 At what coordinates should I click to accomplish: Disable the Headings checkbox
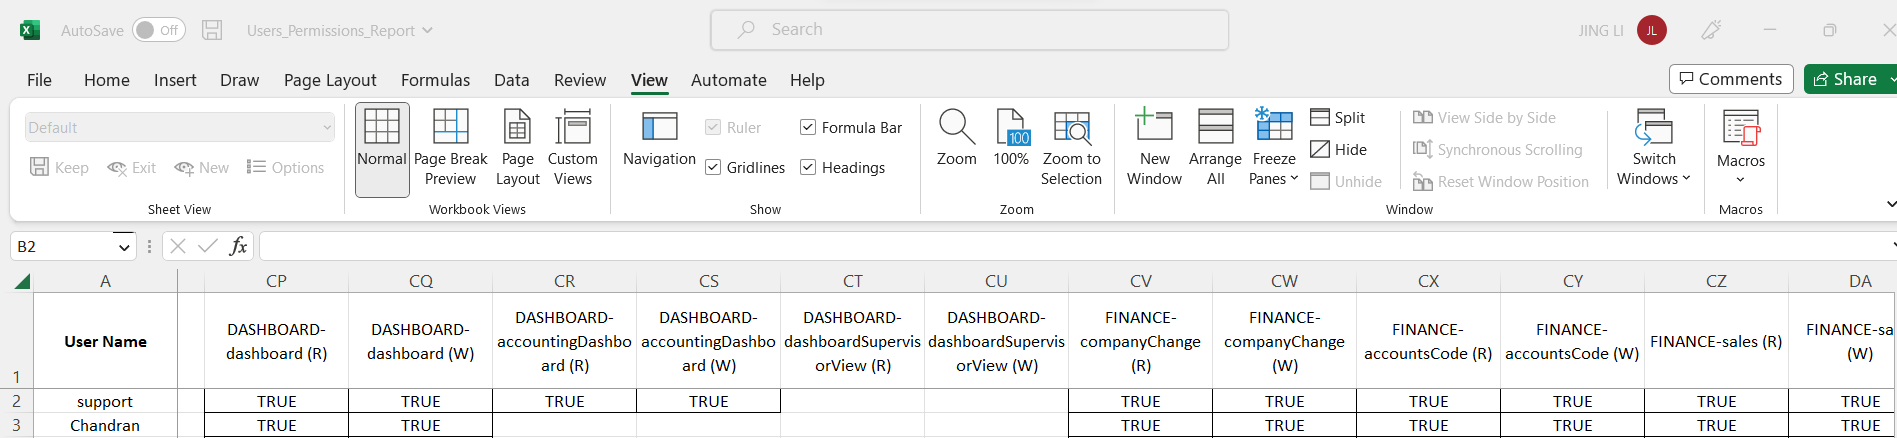[808, 168]
